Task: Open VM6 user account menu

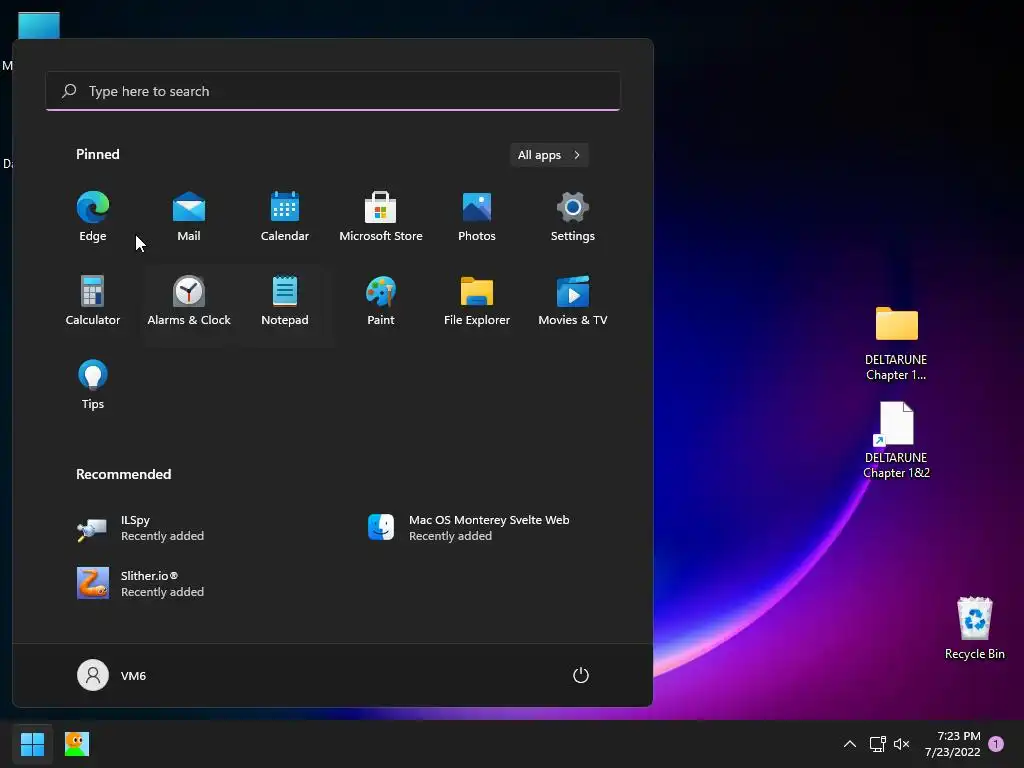Action: pos(112,675)
